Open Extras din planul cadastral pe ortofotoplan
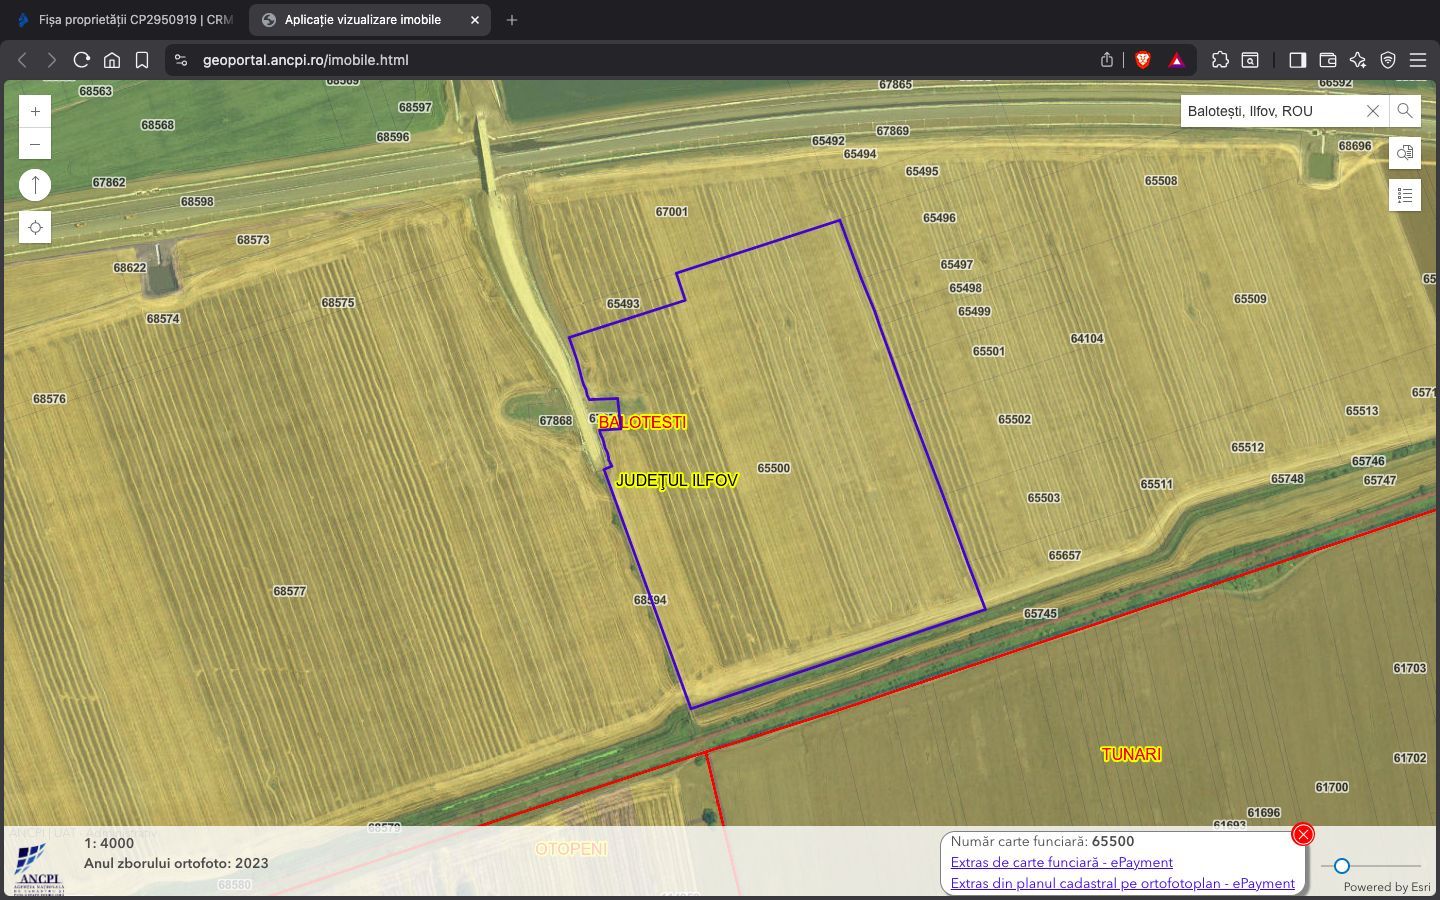The image size is (1440, 900). pyautogui.click(x=1123, y=883)
